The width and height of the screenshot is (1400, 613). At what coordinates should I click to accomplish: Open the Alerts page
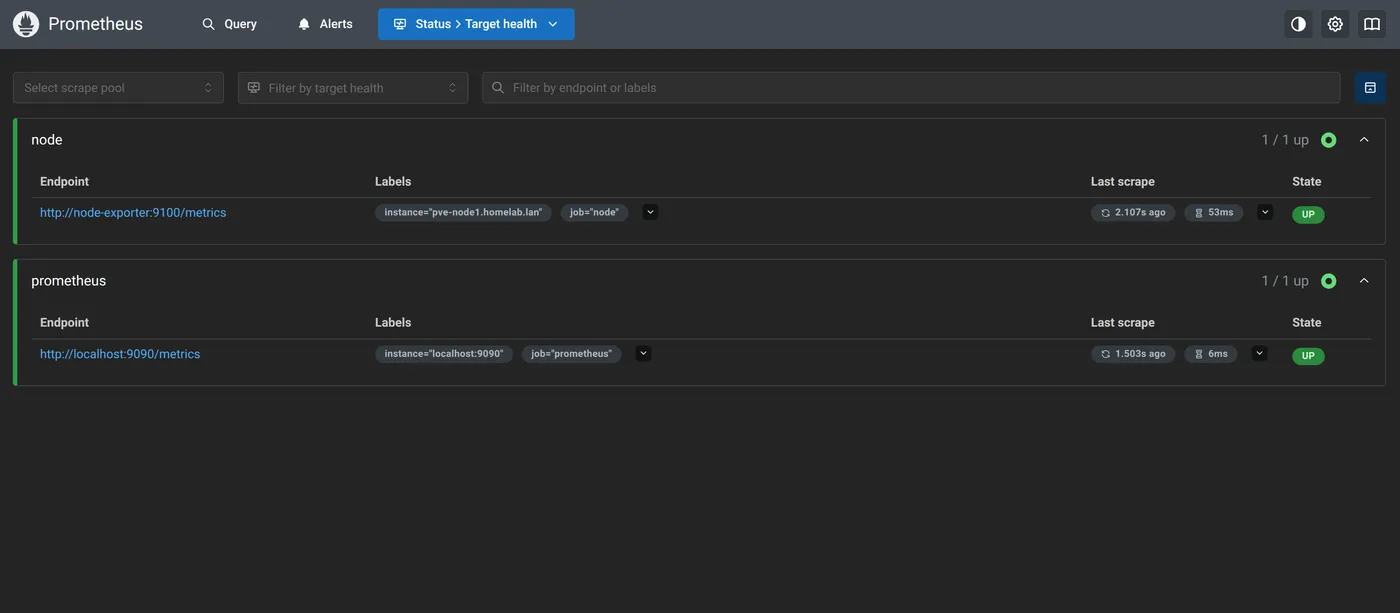(x=325, y=24)
